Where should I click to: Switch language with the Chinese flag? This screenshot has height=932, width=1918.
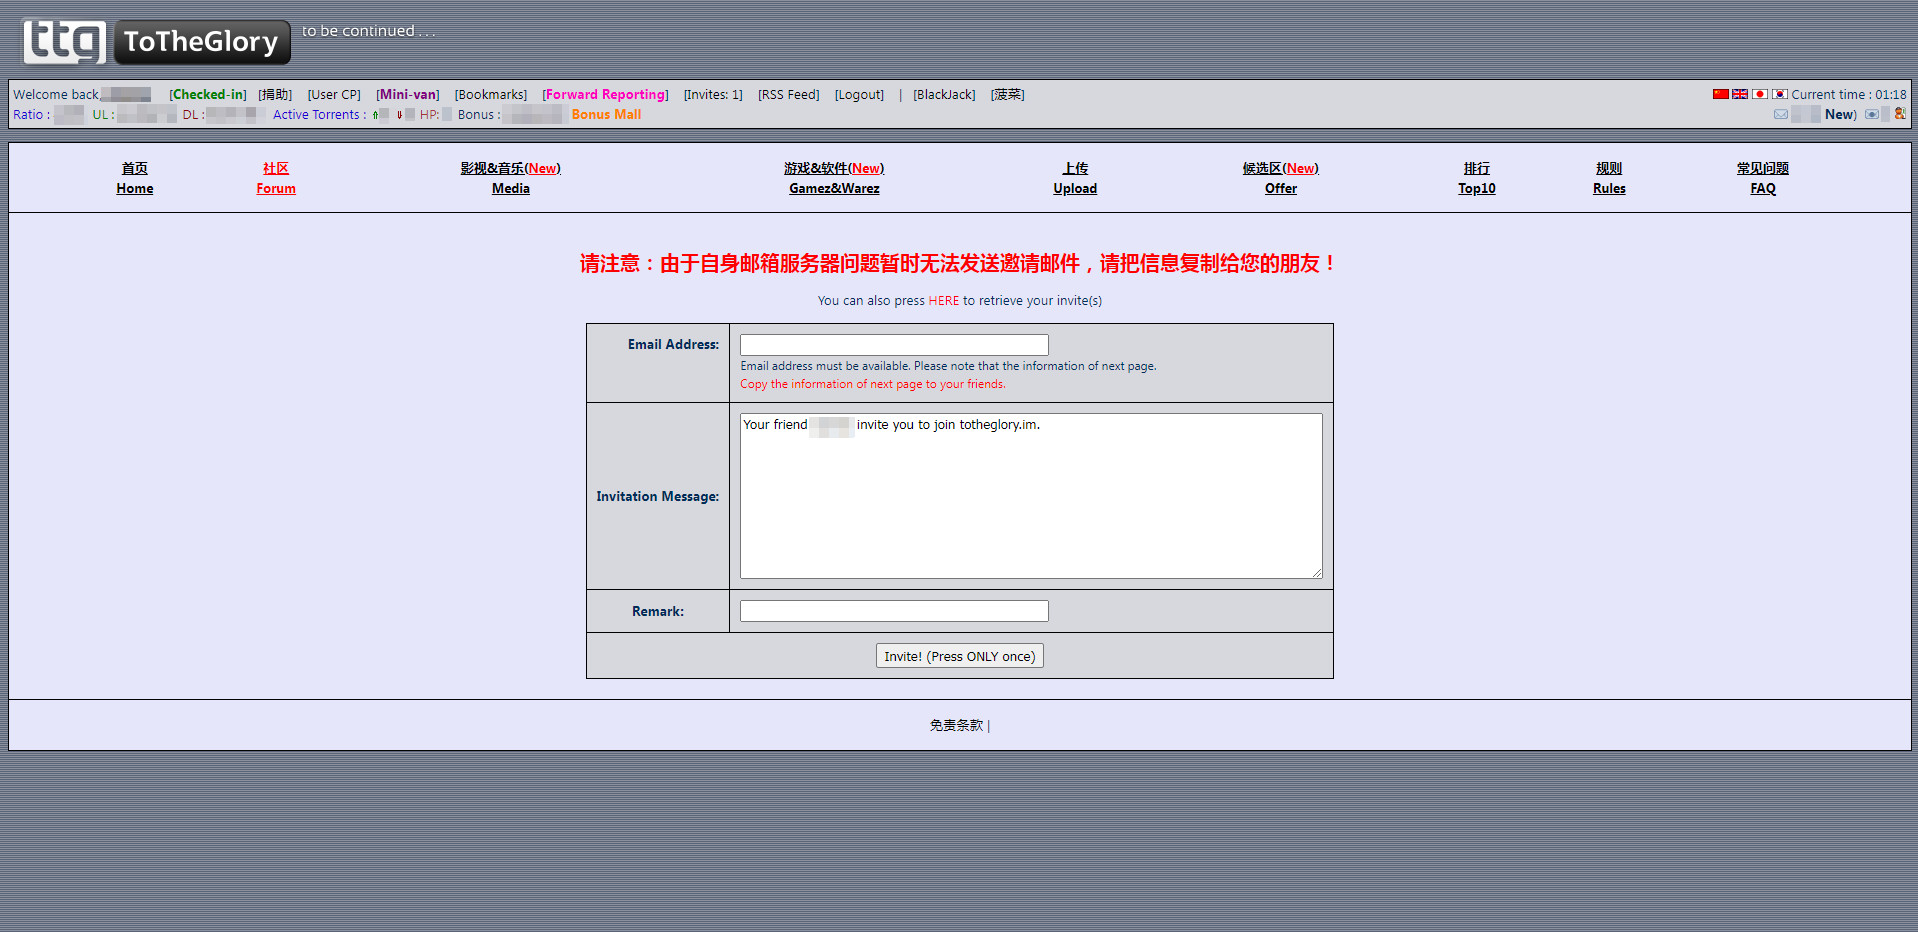point(1720,94)
